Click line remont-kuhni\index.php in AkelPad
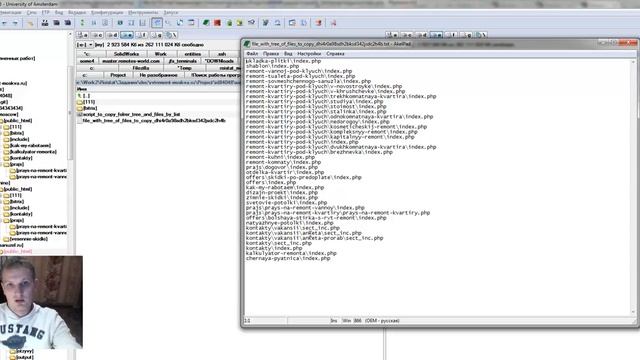This screenshot has width=640, height=360. [x=280, y=157]
